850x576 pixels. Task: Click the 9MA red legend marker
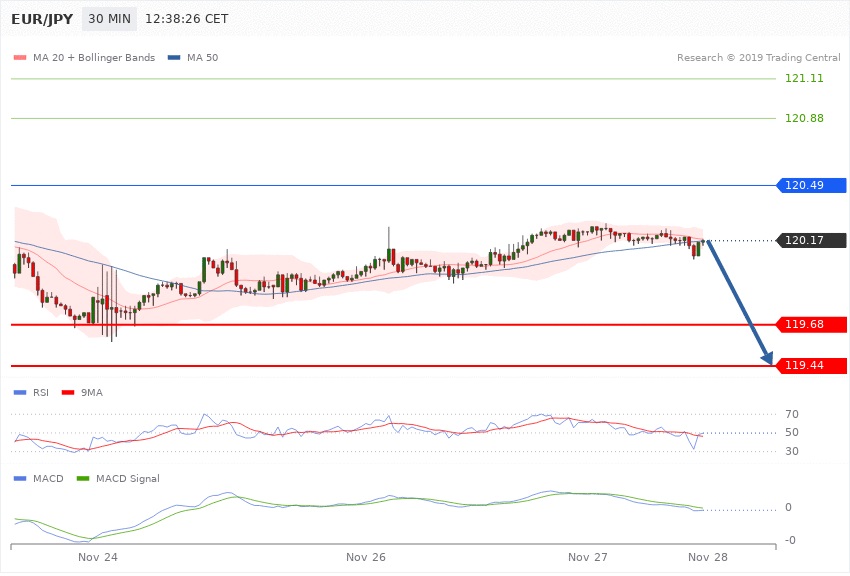point(69,392)
